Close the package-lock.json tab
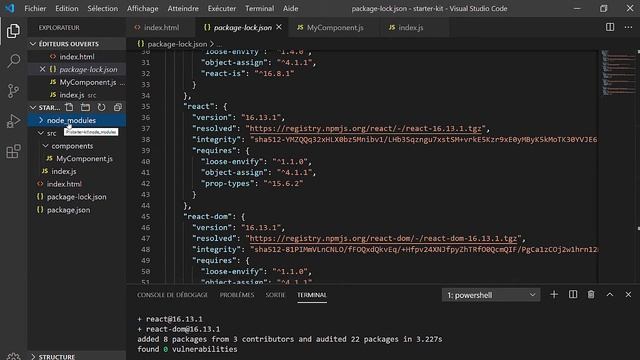The image size is (640, 360). (x=279, y=27)
